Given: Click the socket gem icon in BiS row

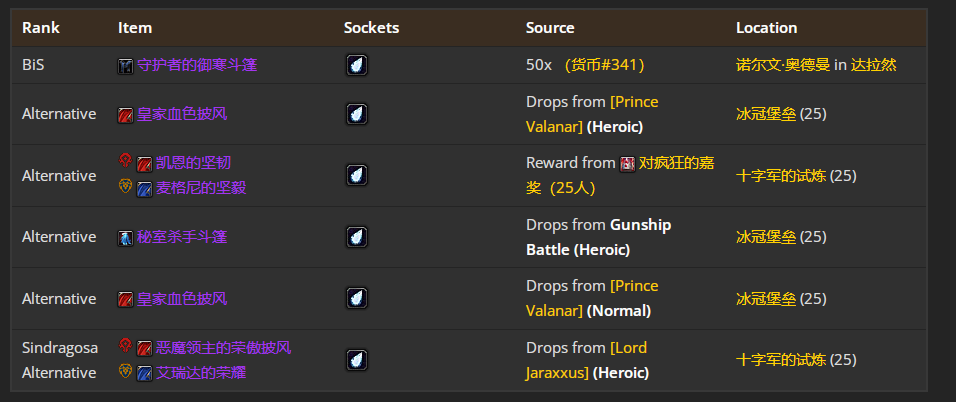Looking at the screenshot, I should pos(357,65).
